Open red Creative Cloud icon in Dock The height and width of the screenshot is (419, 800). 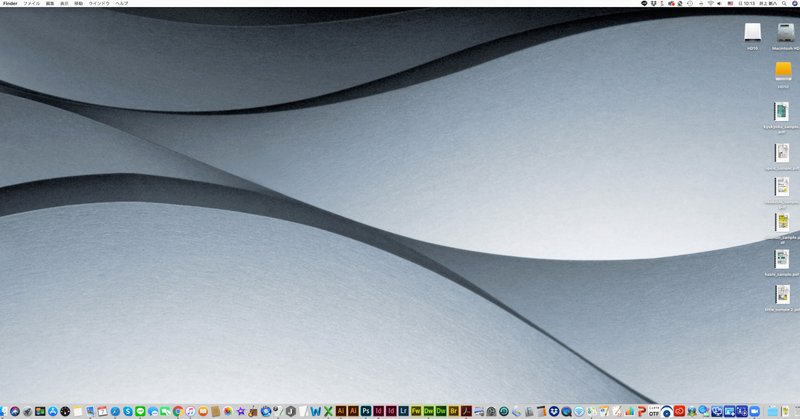tap(679, 411)
